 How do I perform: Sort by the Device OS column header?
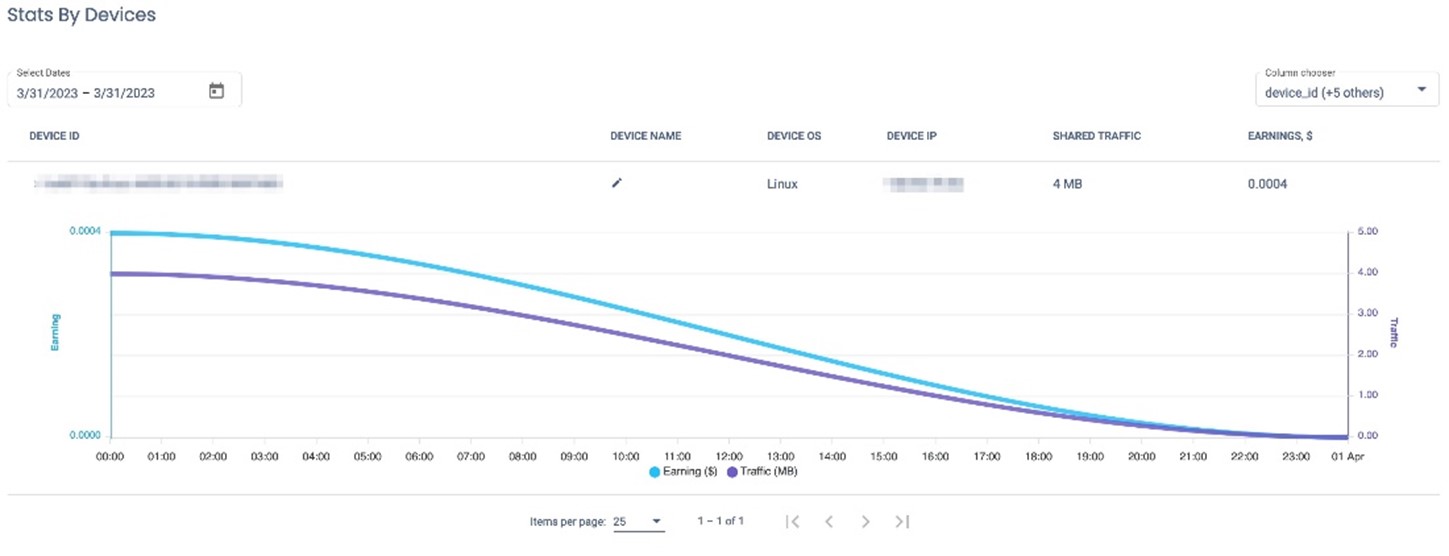pyautogui.click(x=793, y=136)
